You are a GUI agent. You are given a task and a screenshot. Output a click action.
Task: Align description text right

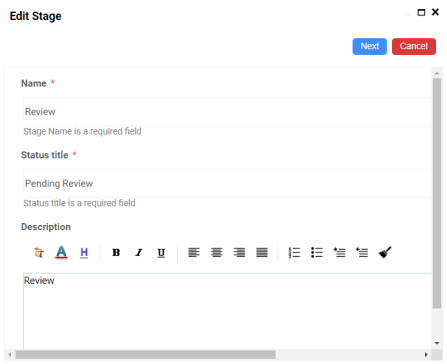pos(239,253)
